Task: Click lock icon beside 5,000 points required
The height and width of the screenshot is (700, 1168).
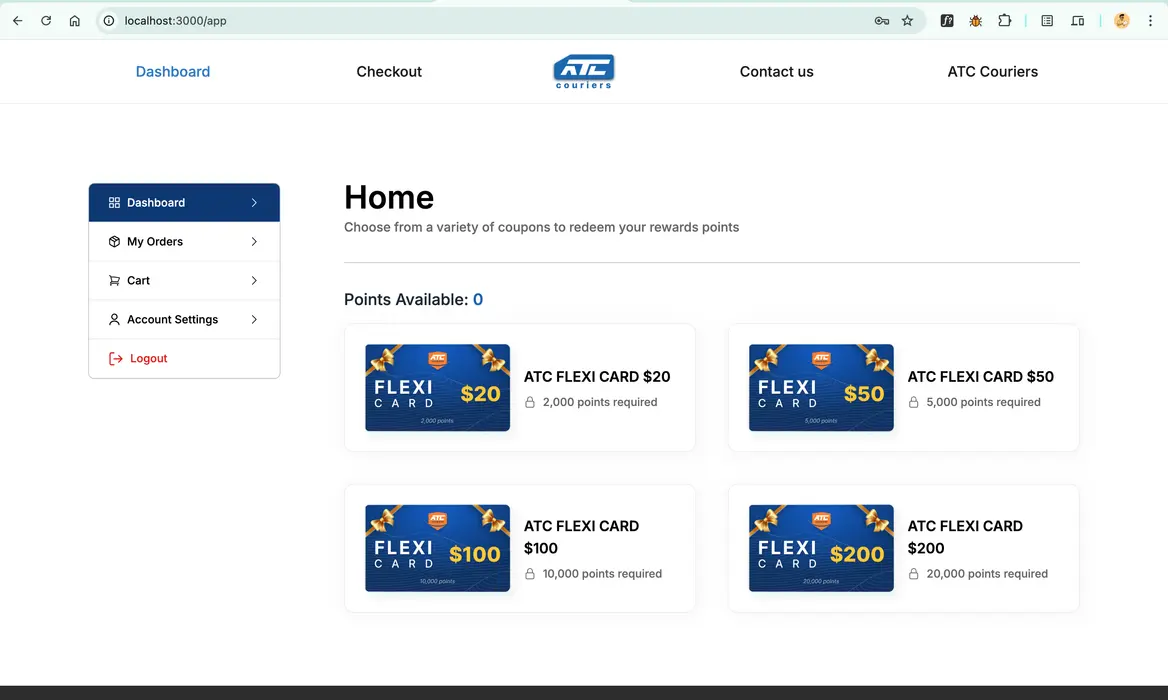Action: (x=913, y=402)
